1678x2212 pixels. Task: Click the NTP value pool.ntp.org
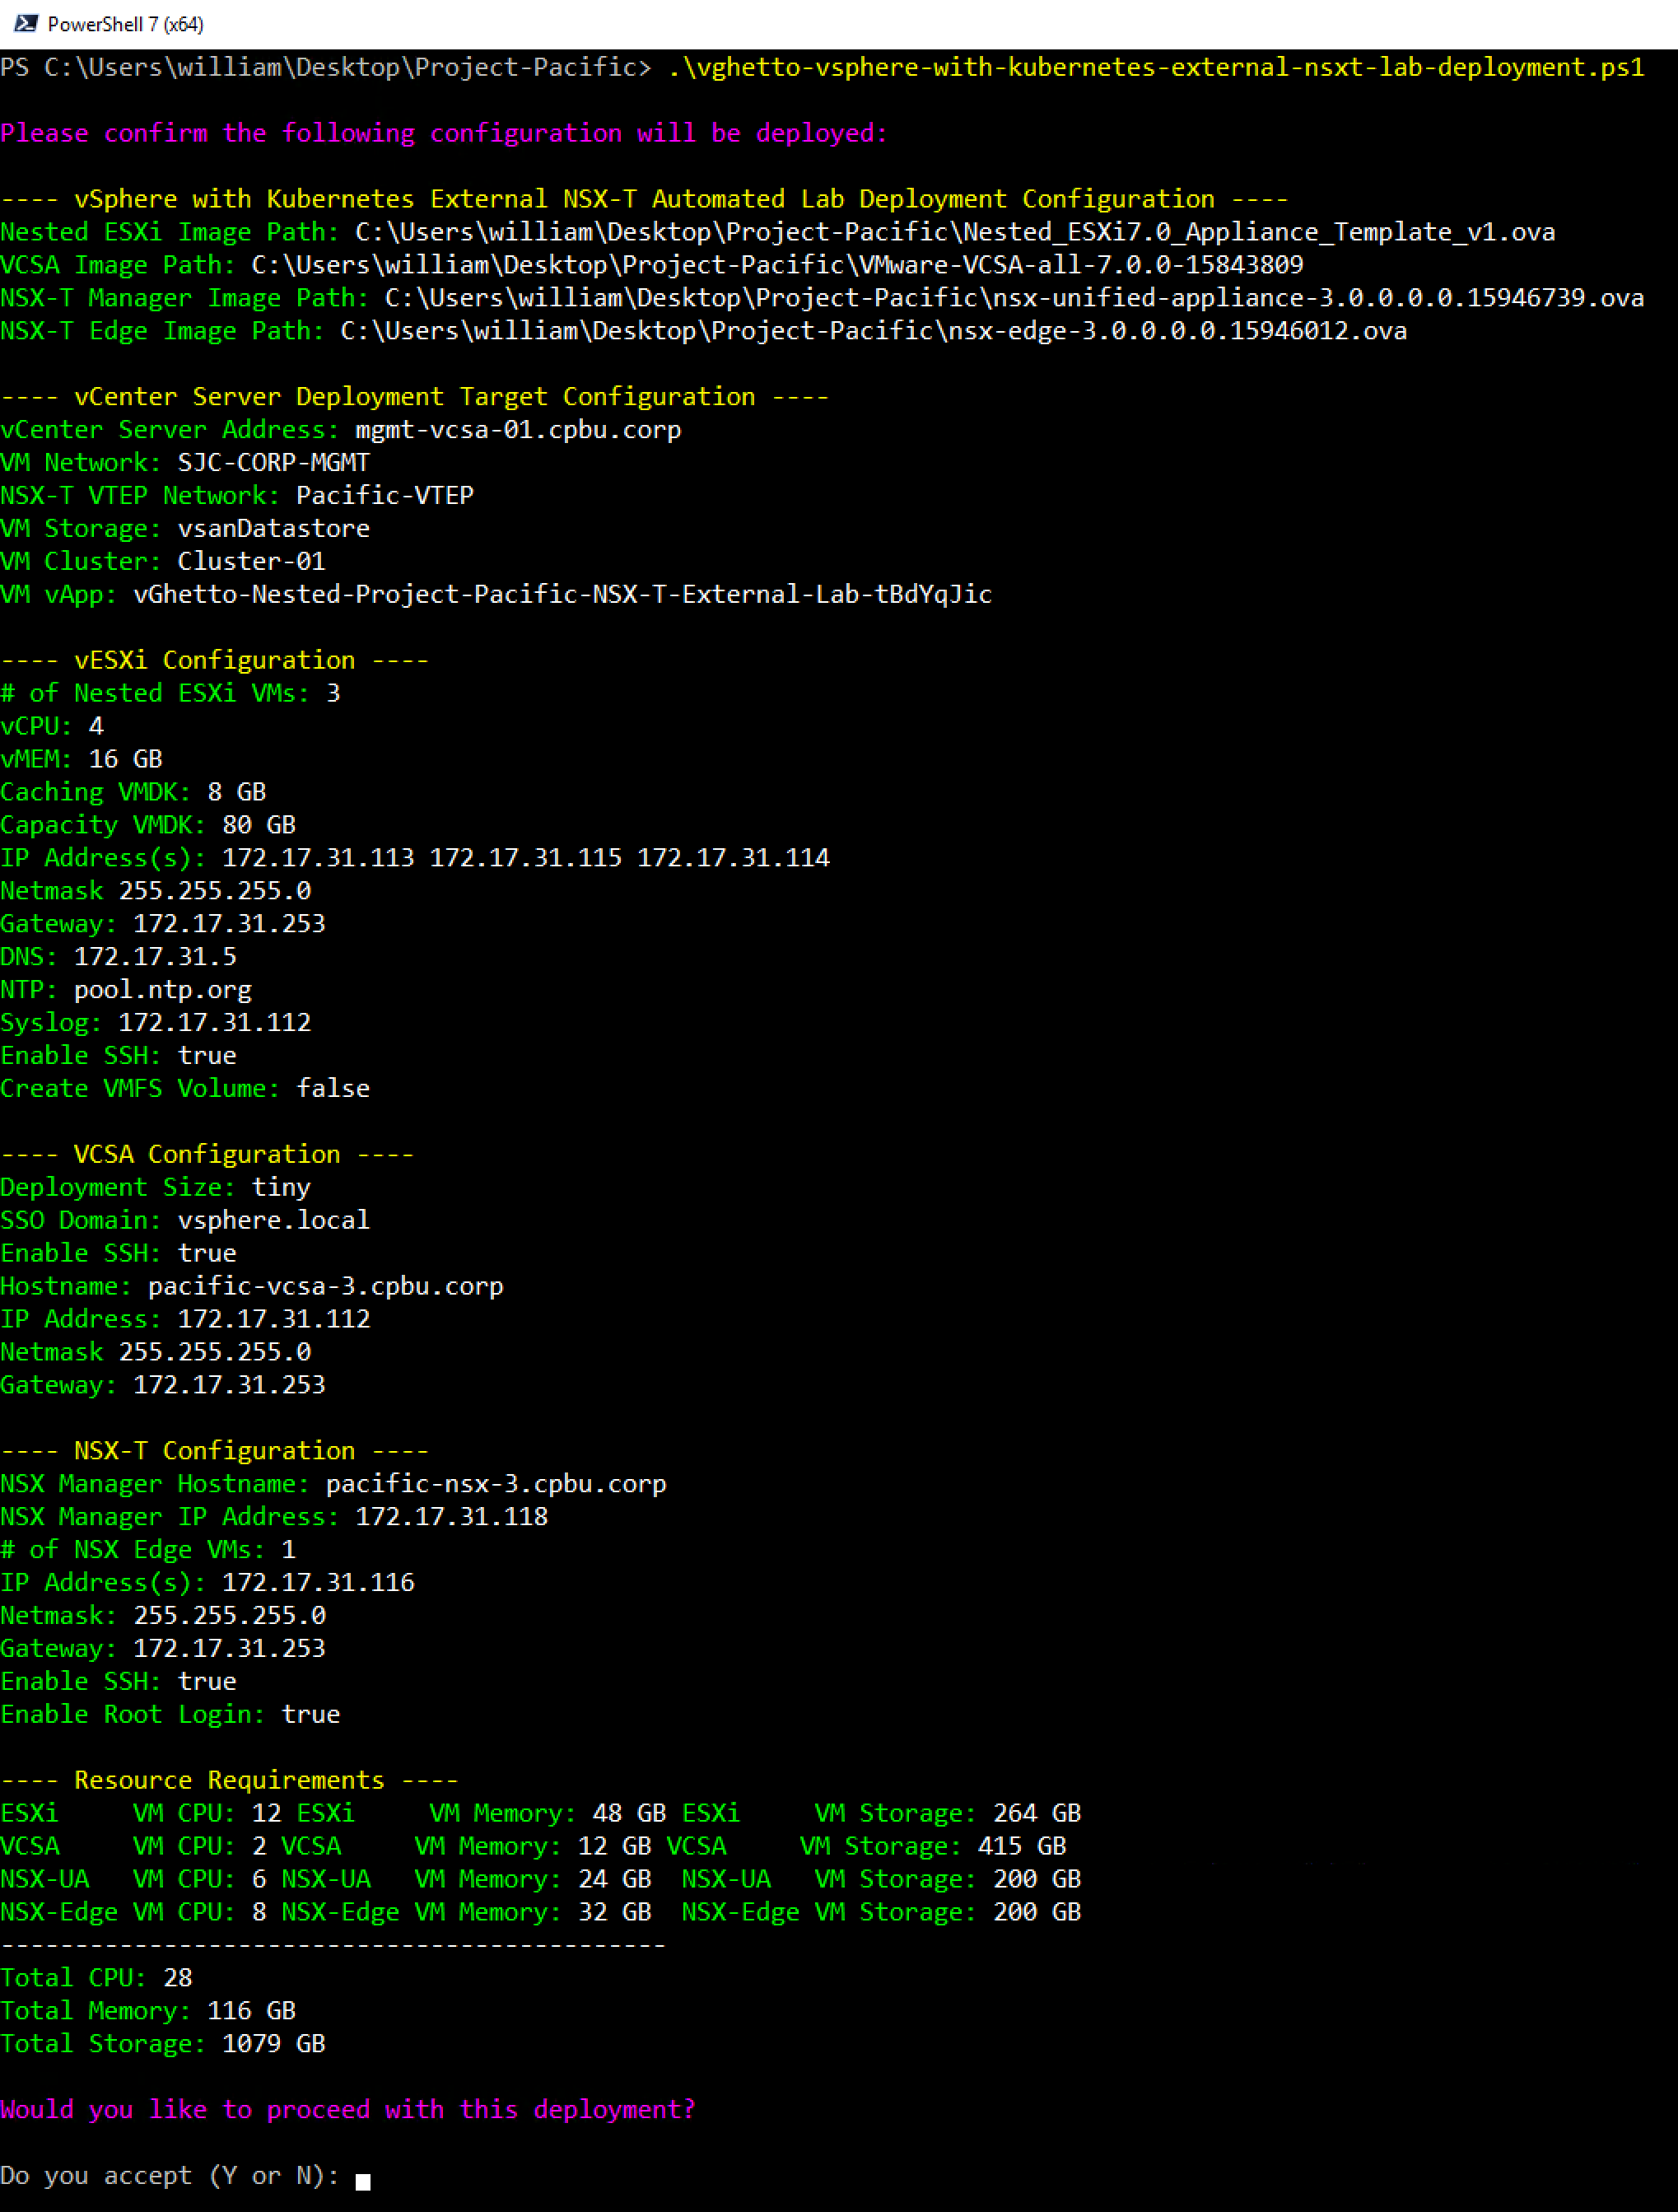[x=162, y=989]
